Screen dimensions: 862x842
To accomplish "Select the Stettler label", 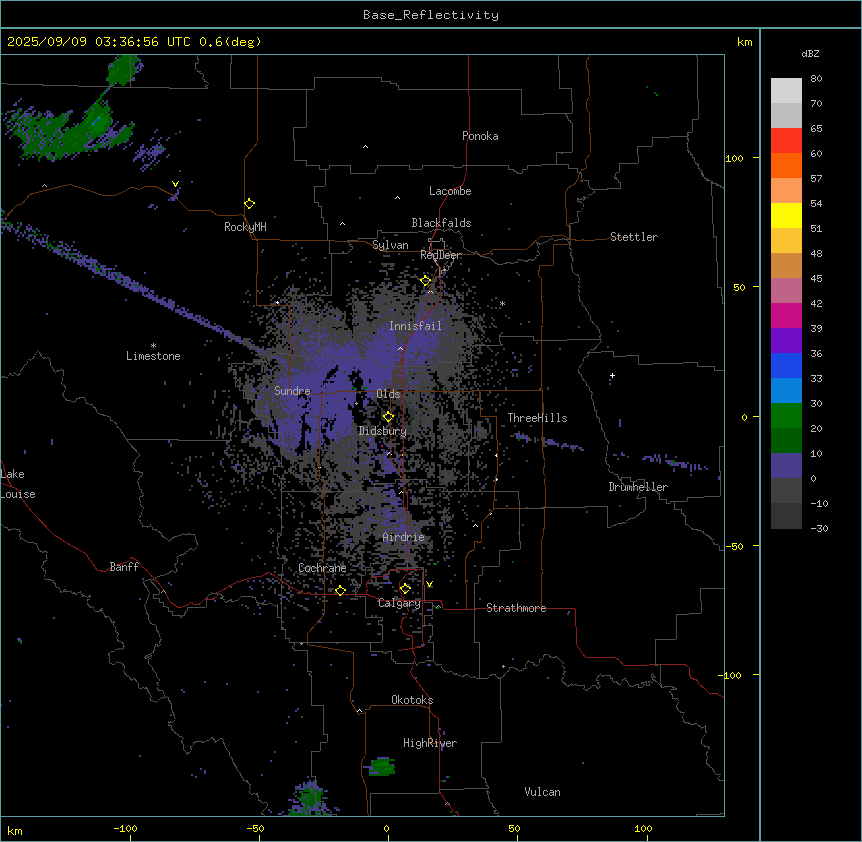I will [634, 237].
